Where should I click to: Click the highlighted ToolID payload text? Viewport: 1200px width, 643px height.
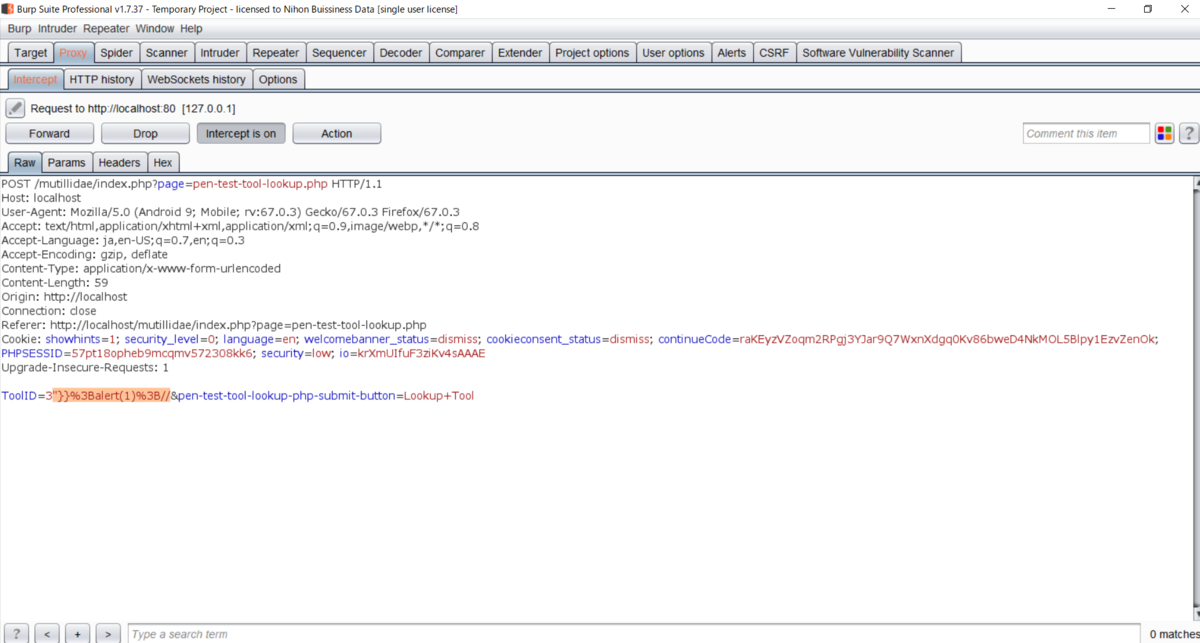click(x=112, y=396)
